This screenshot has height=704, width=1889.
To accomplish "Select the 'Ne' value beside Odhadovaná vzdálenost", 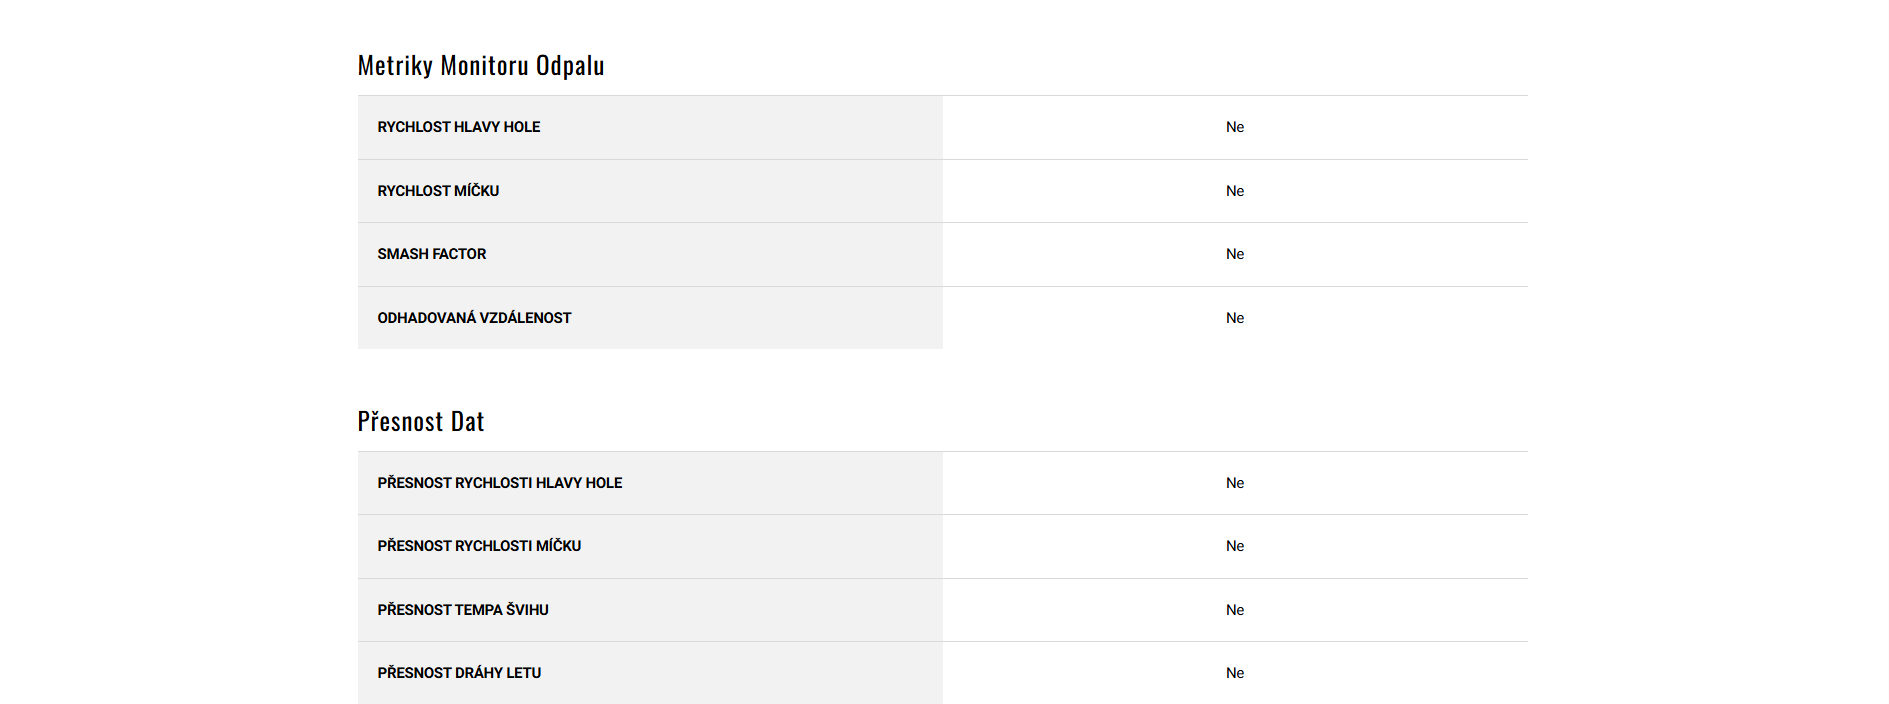I will click(1235, 318).
